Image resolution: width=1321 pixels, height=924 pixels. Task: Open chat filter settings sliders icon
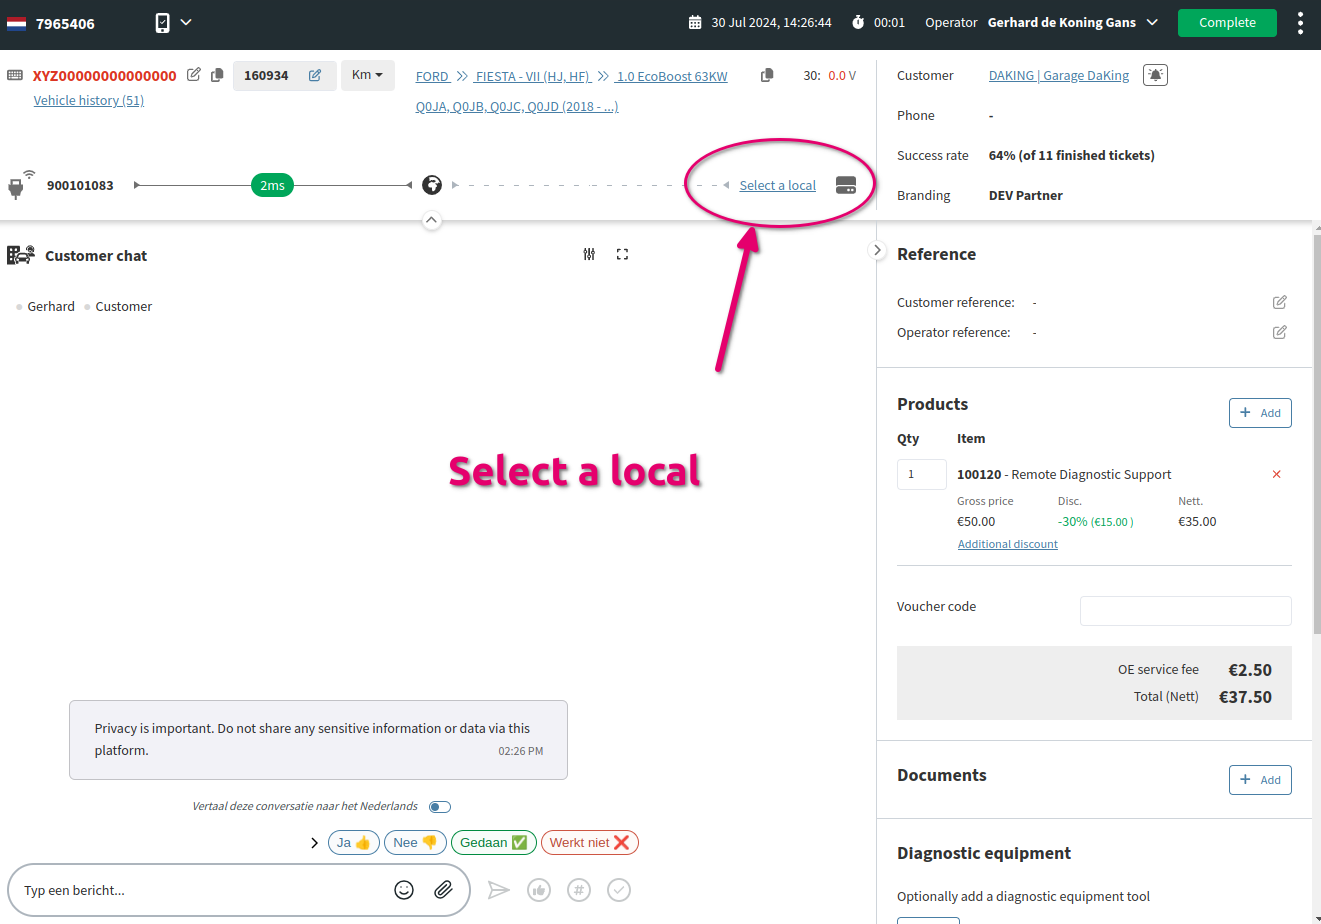point(588,254)
